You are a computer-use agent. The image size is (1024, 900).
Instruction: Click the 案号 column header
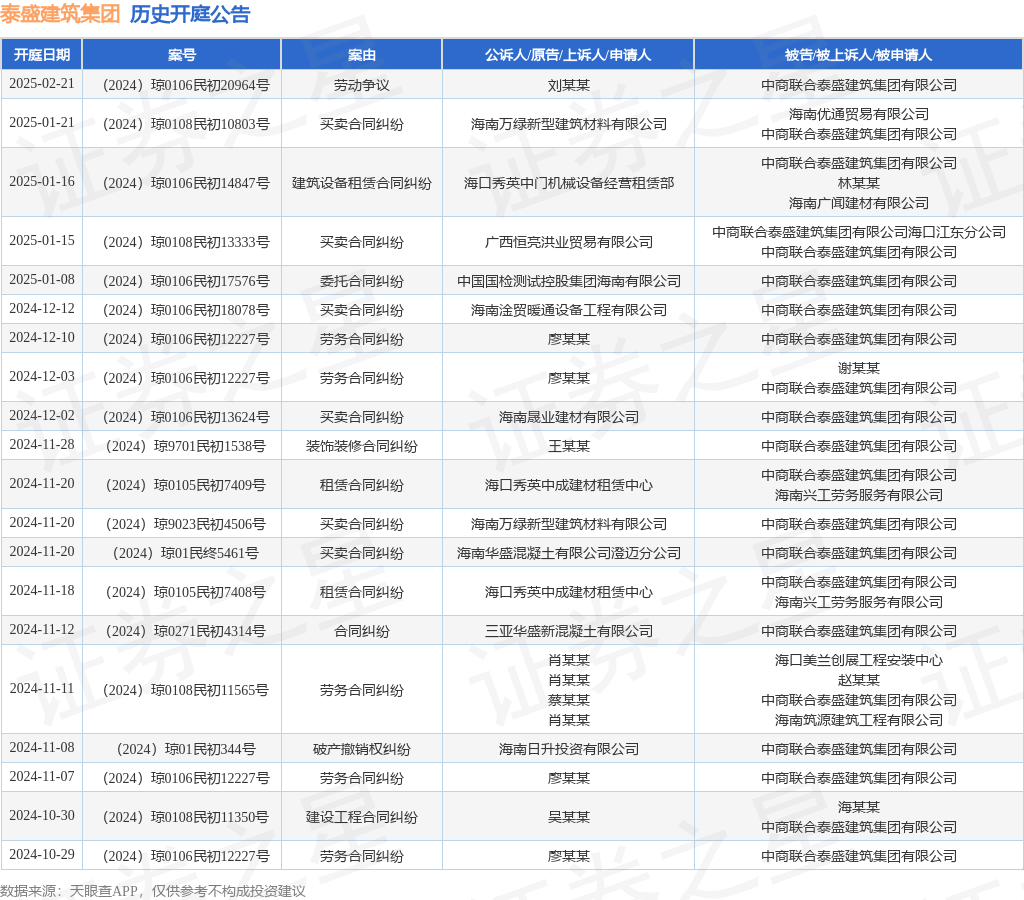[x=182, y=55]
